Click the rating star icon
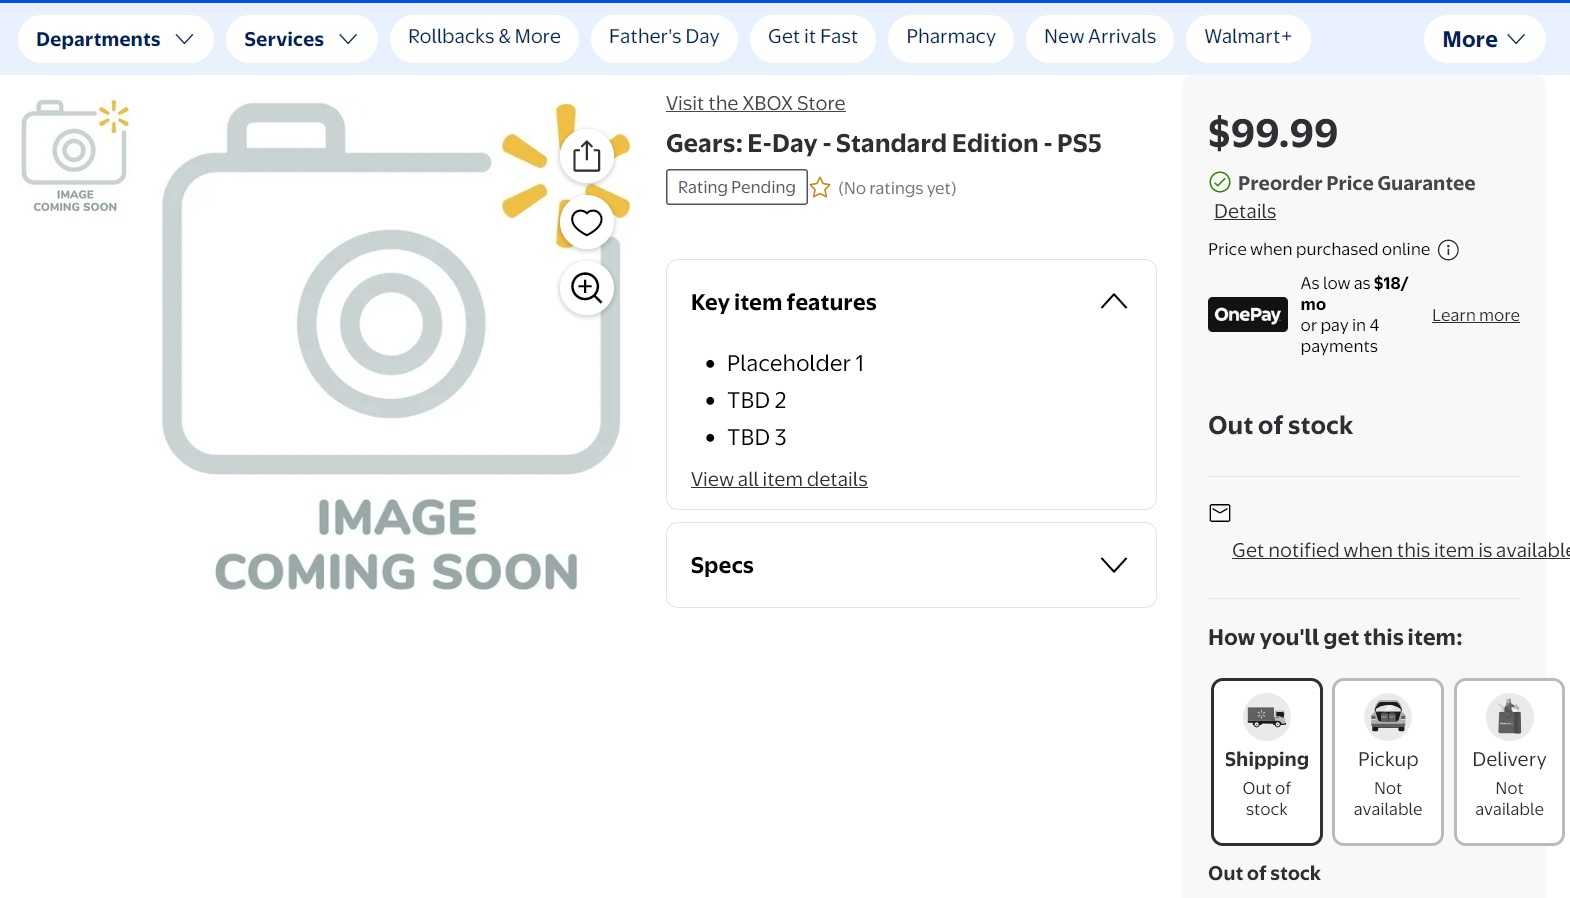The image size is (1570, 898). (x=820, y=188)
